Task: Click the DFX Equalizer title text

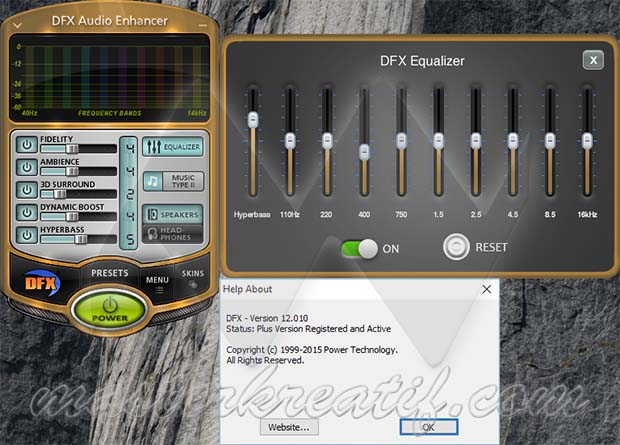Action: tap(422, 61)
